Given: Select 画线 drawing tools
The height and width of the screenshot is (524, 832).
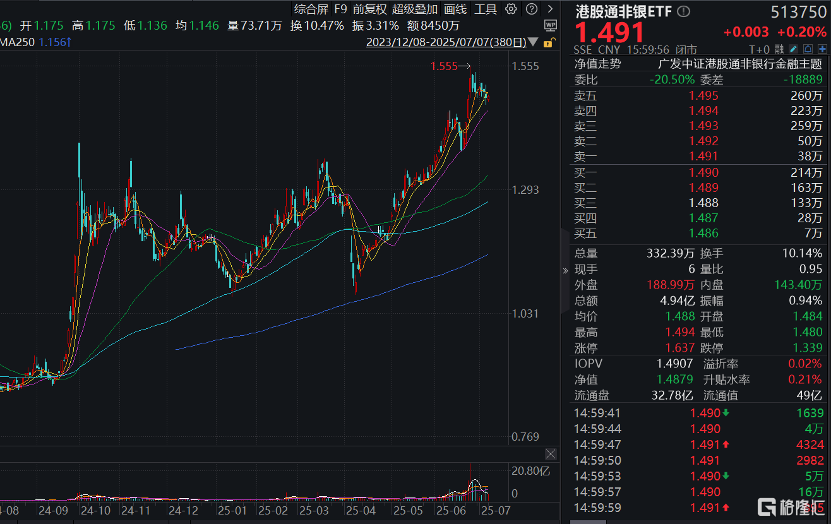Looking at the screenshot, I should [455, 9].
